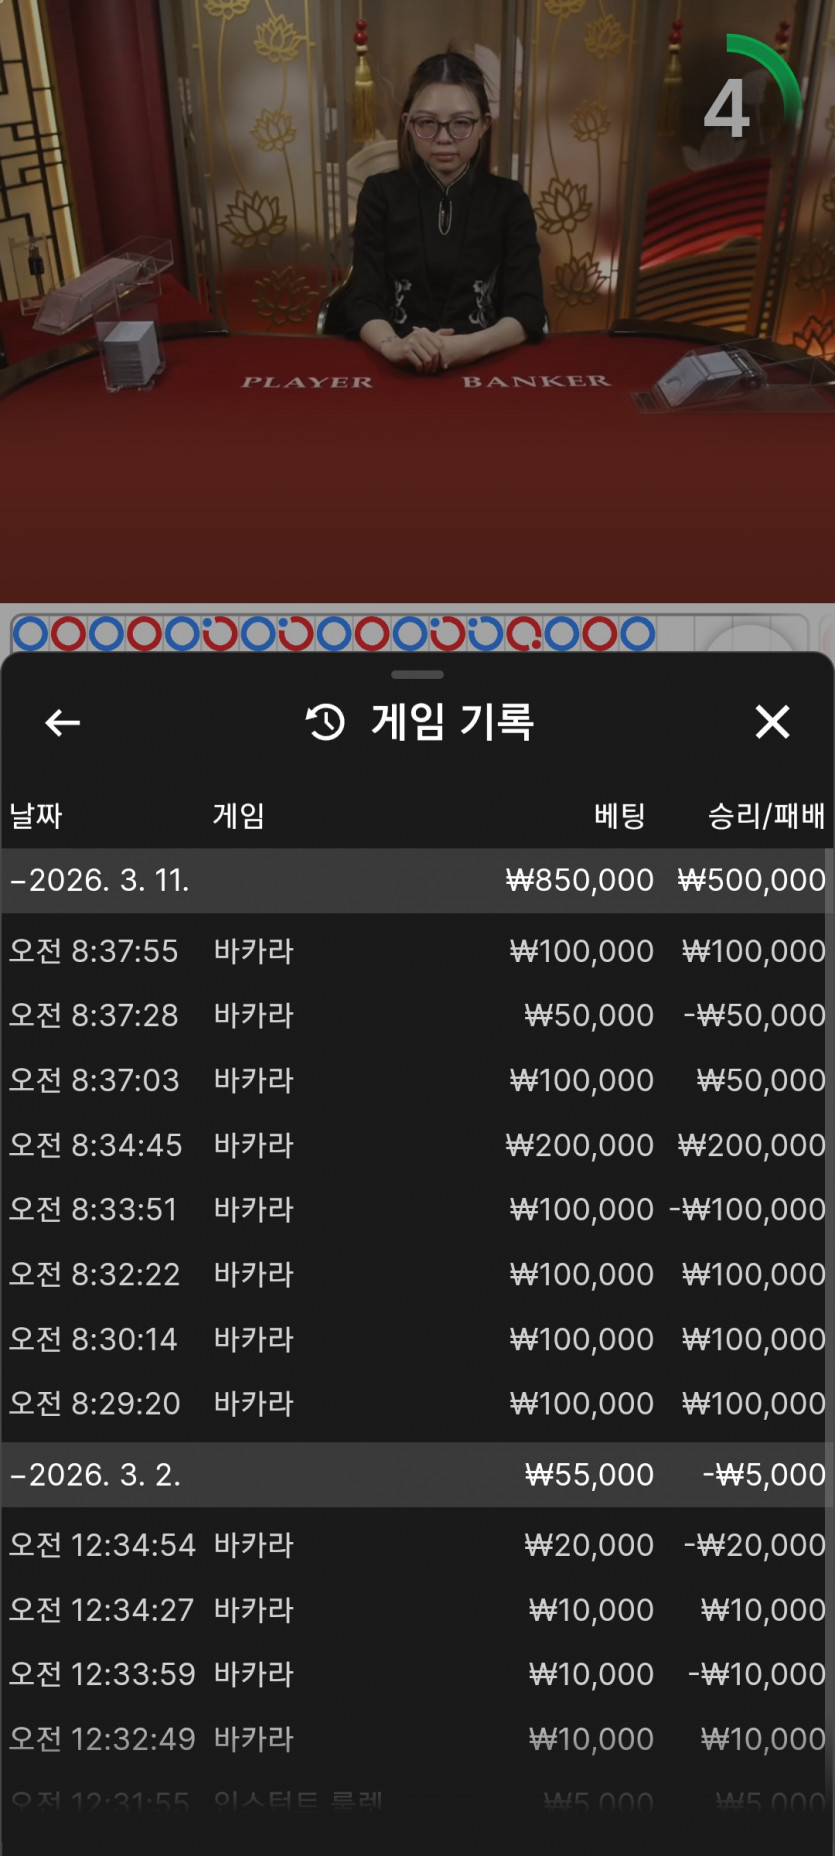Open the 오전 8:37:28 바카라 record
The height and width of the screenshot is (1856, 835).
pyautogui.click(x=417, y=1015)
